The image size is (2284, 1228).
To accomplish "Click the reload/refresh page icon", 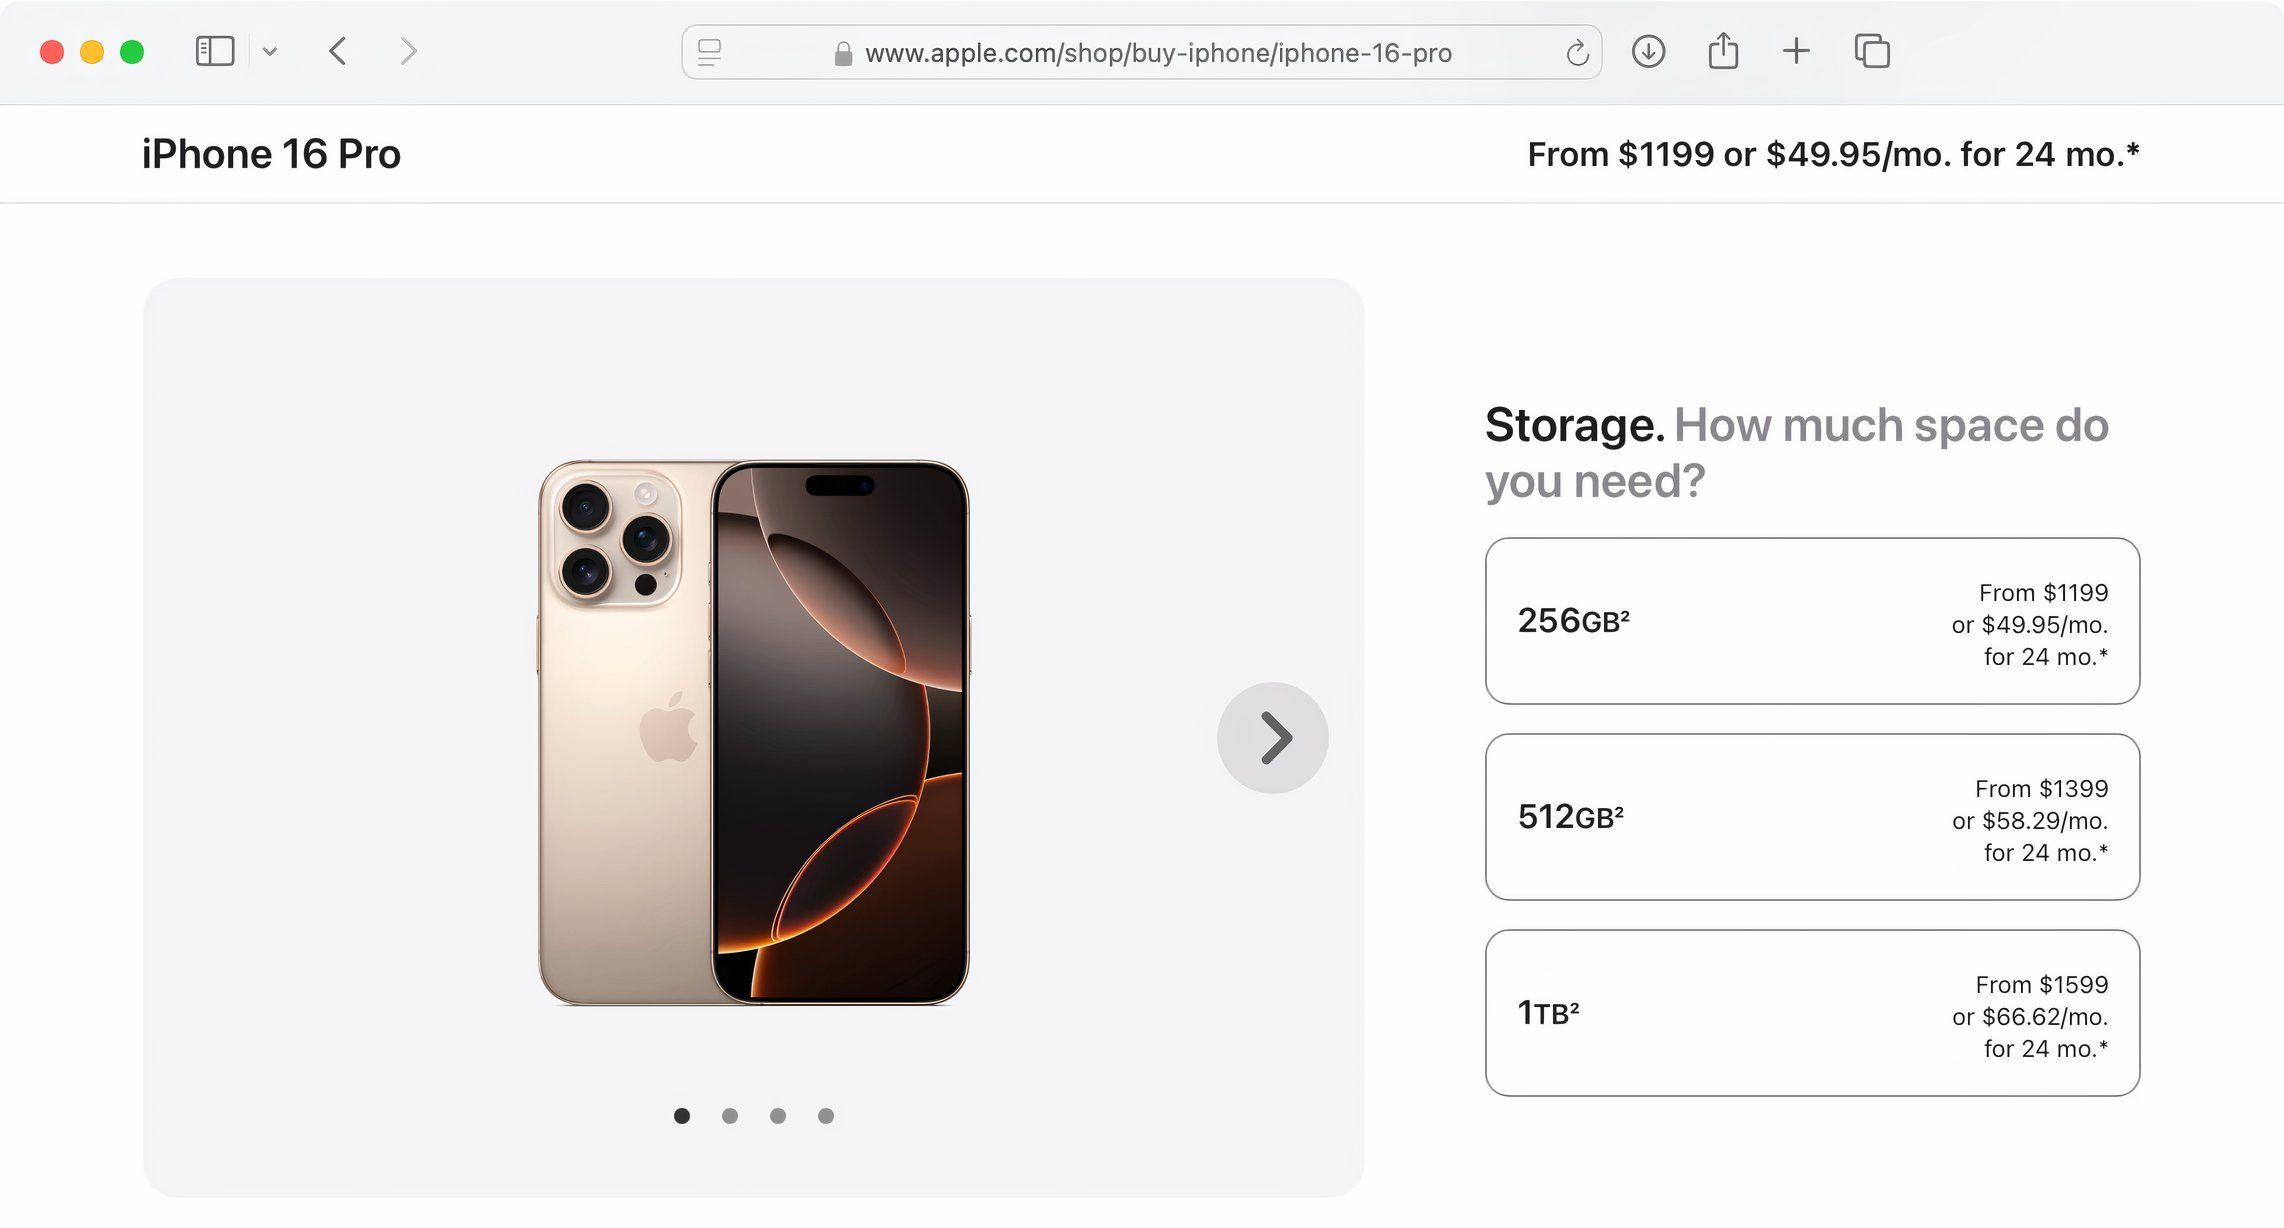I will (x=1577, y=53).
